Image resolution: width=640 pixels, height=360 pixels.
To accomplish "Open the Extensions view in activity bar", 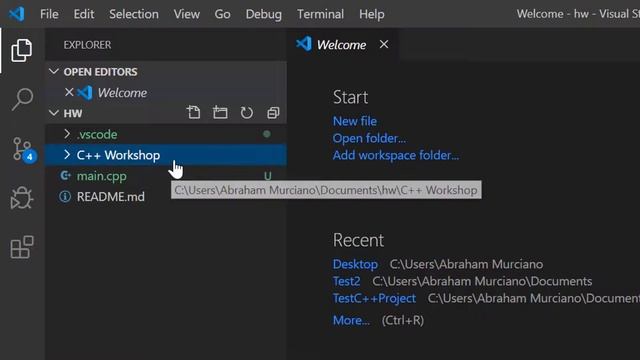I will pos(22,247).
